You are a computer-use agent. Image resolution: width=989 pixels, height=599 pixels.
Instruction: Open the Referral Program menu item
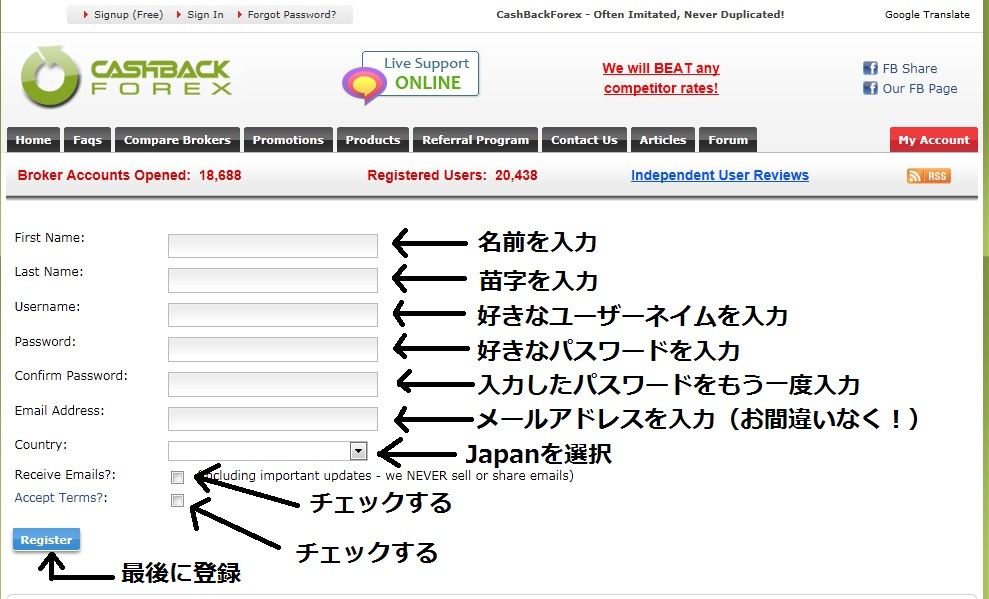click(x=476, y=140)
